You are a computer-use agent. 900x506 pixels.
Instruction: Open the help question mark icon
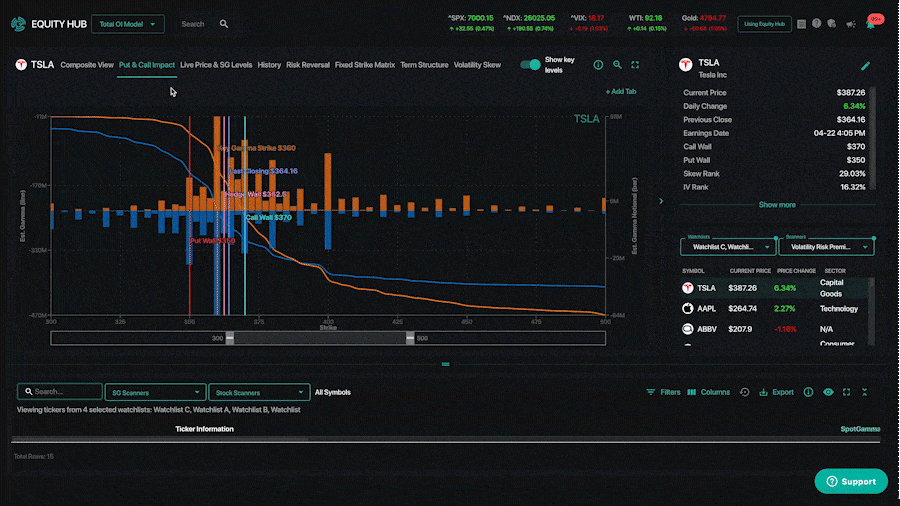click(x=816, y=24)
